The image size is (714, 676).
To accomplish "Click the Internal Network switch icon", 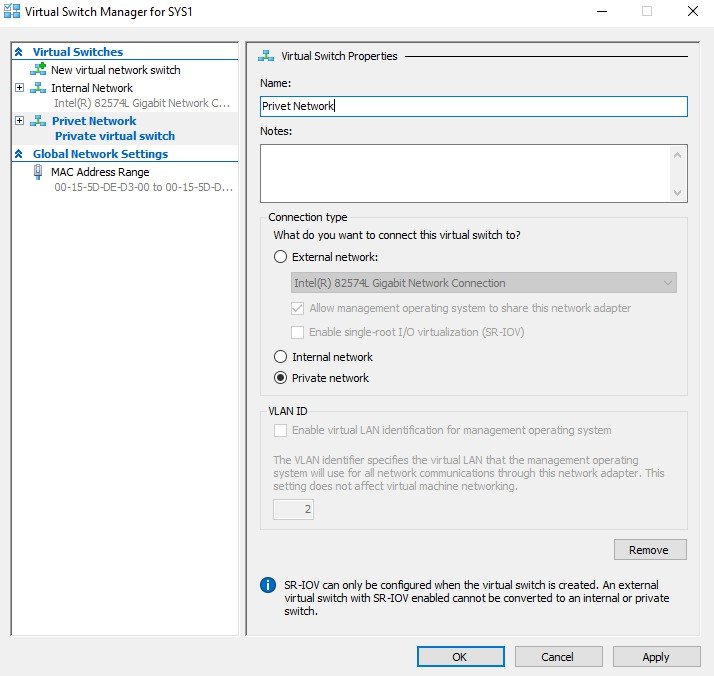I will click(38, 87).
